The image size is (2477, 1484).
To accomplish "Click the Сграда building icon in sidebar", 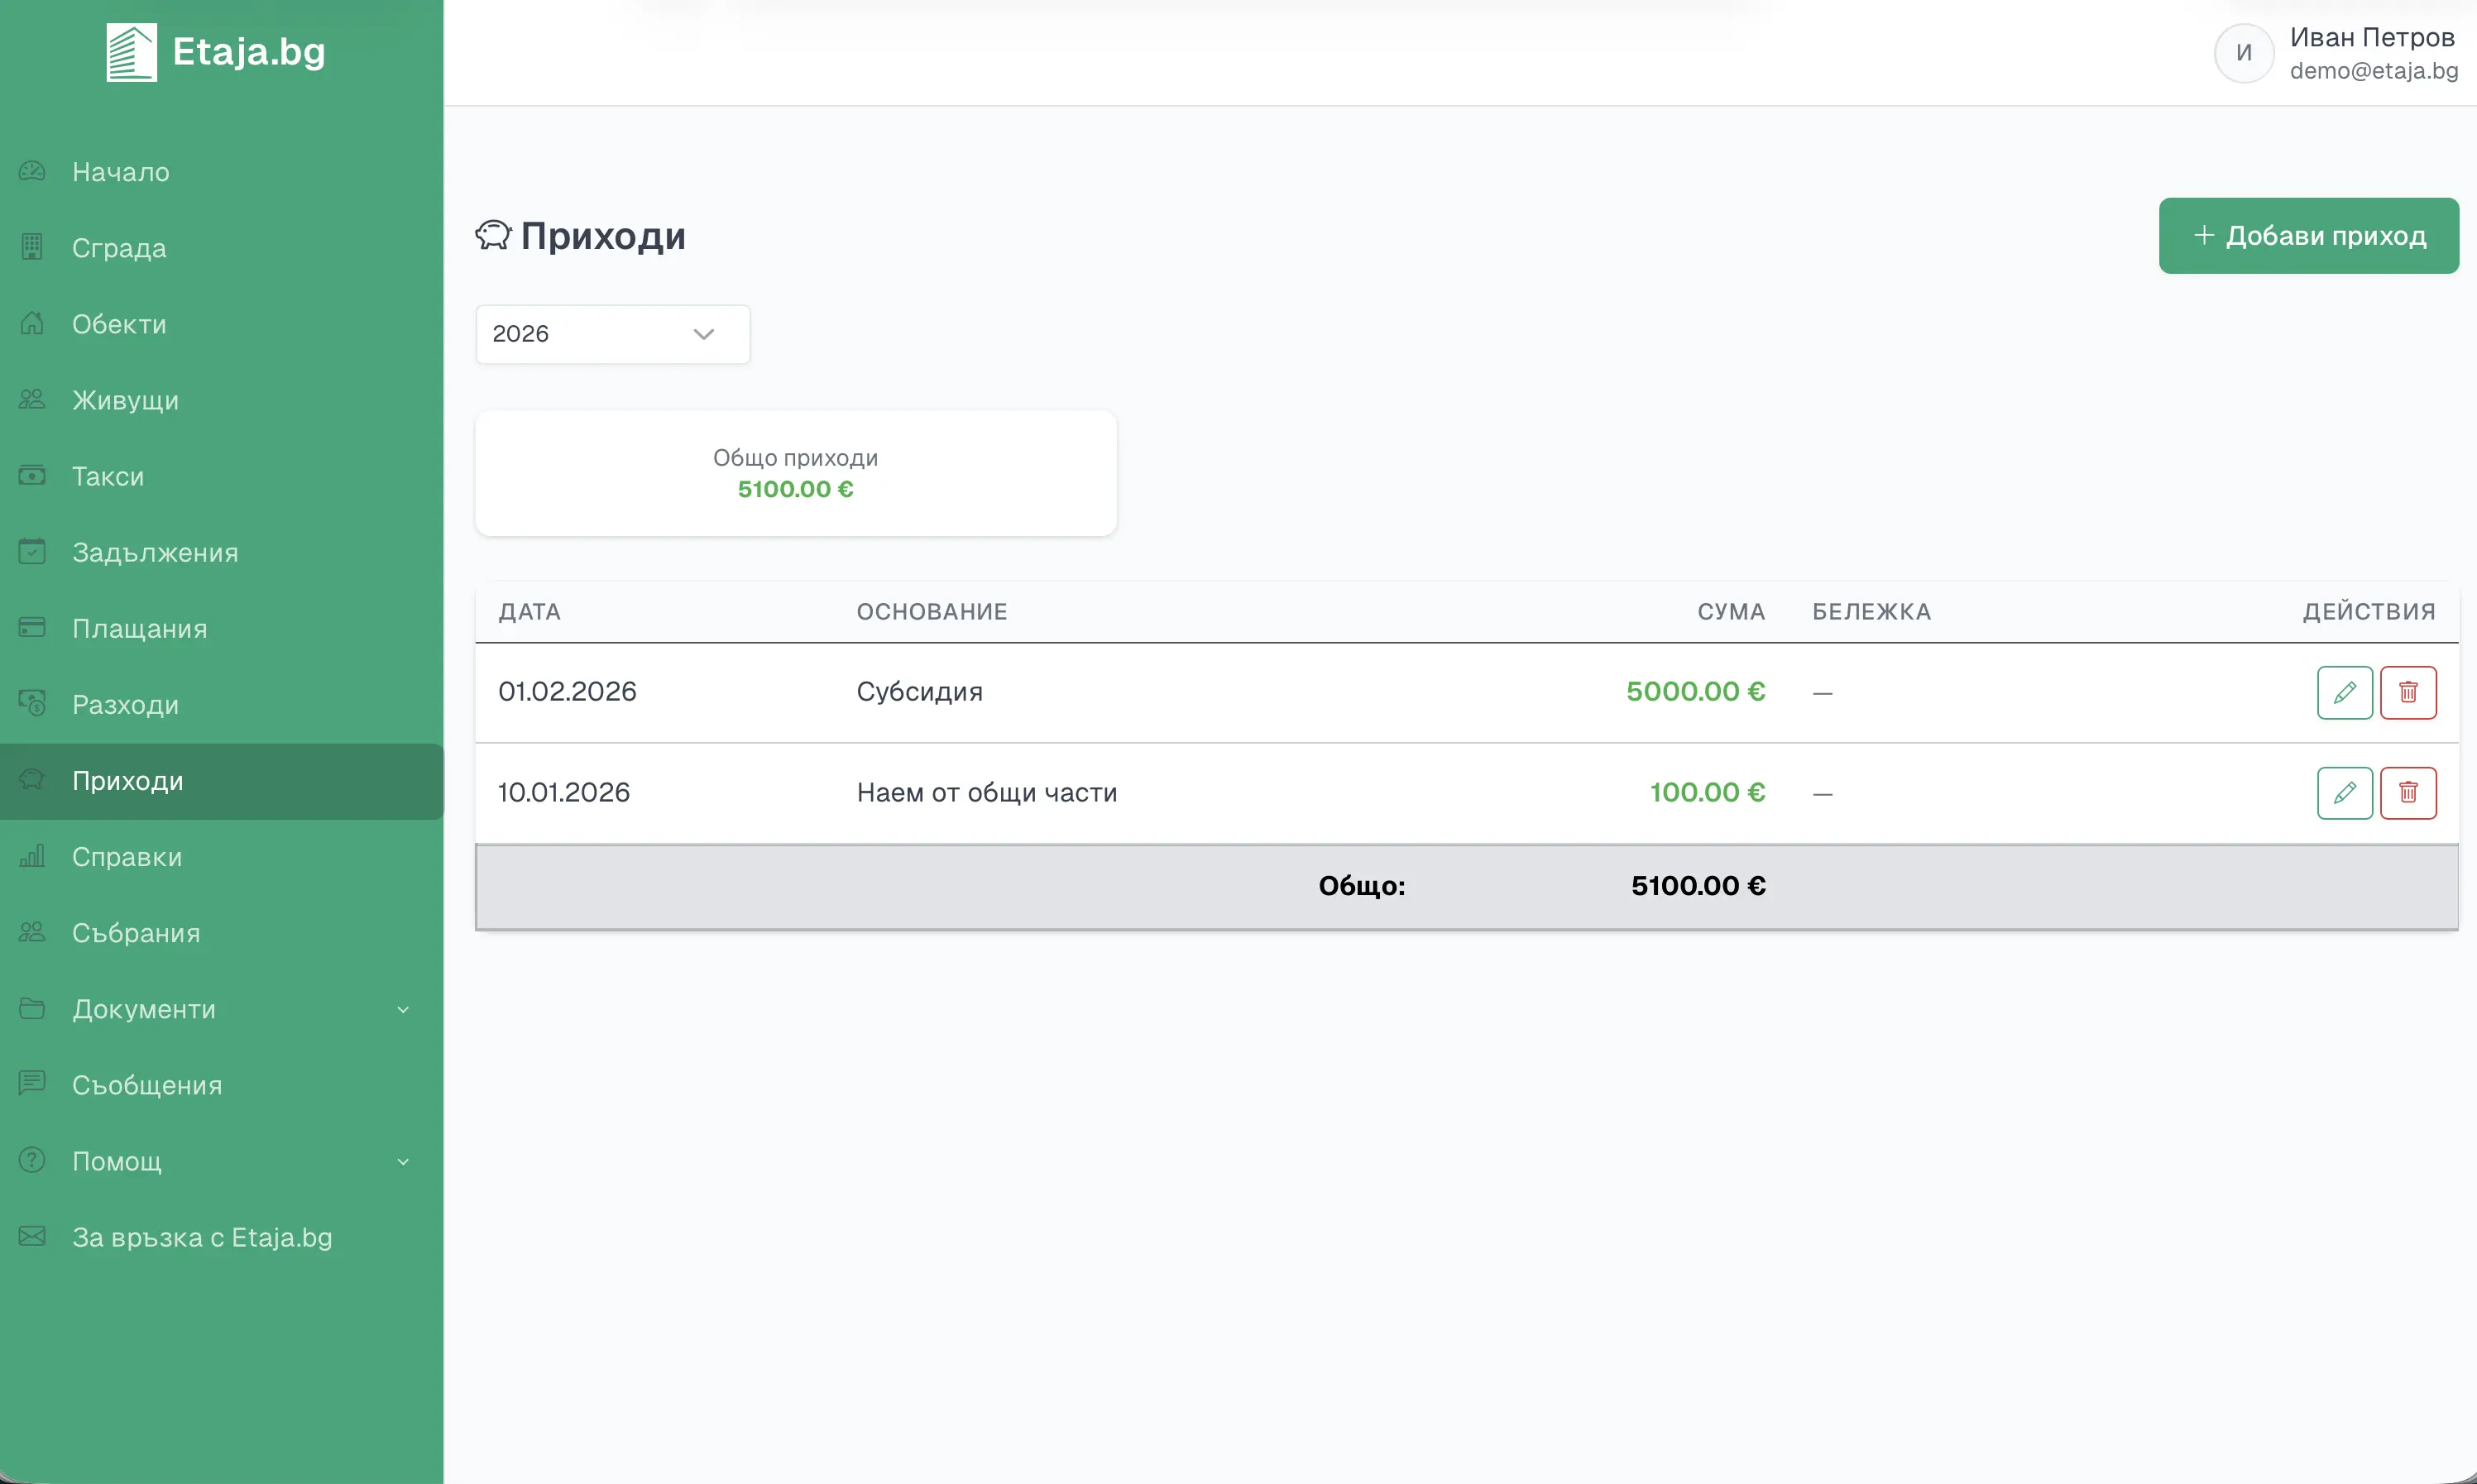I will 32,247.
